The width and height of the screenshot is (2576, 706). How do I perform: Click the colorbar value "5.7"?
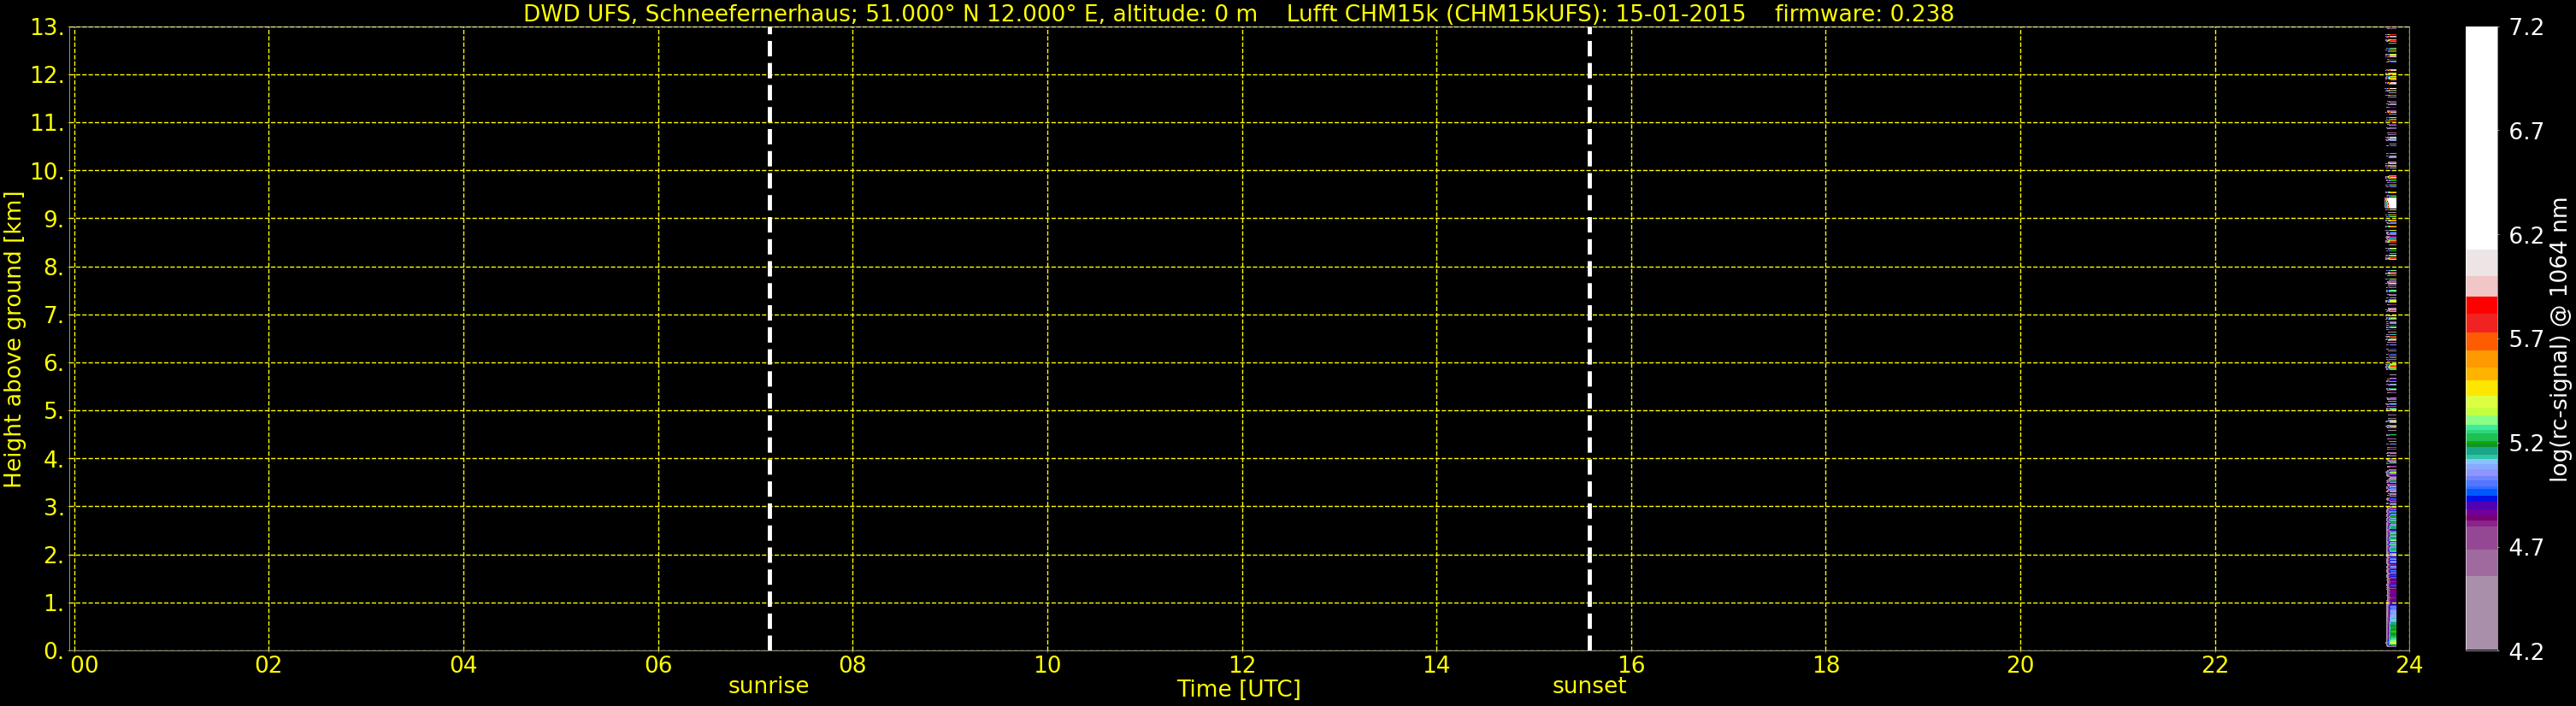(2526, 340)
